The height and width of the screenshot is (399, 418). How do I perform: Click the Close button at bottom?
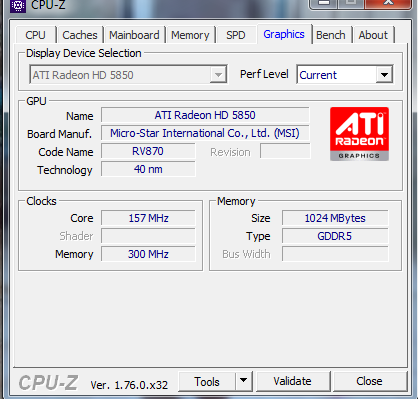369,381
